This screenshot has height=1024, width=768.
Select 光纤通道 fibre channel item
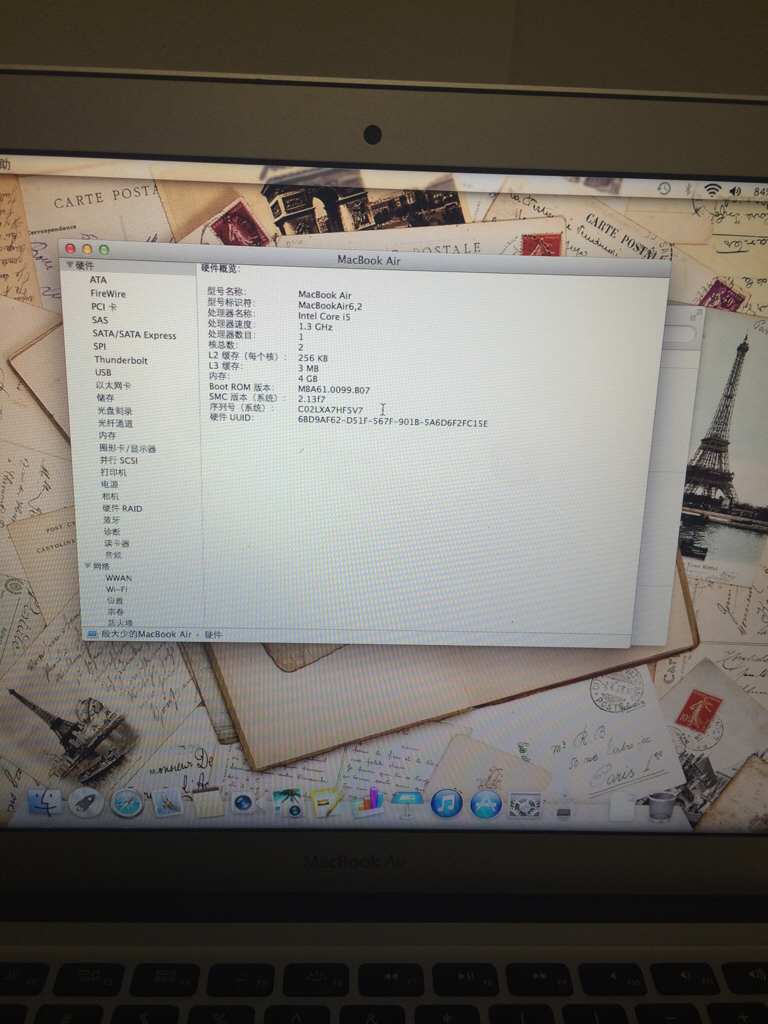pos(116,423)
